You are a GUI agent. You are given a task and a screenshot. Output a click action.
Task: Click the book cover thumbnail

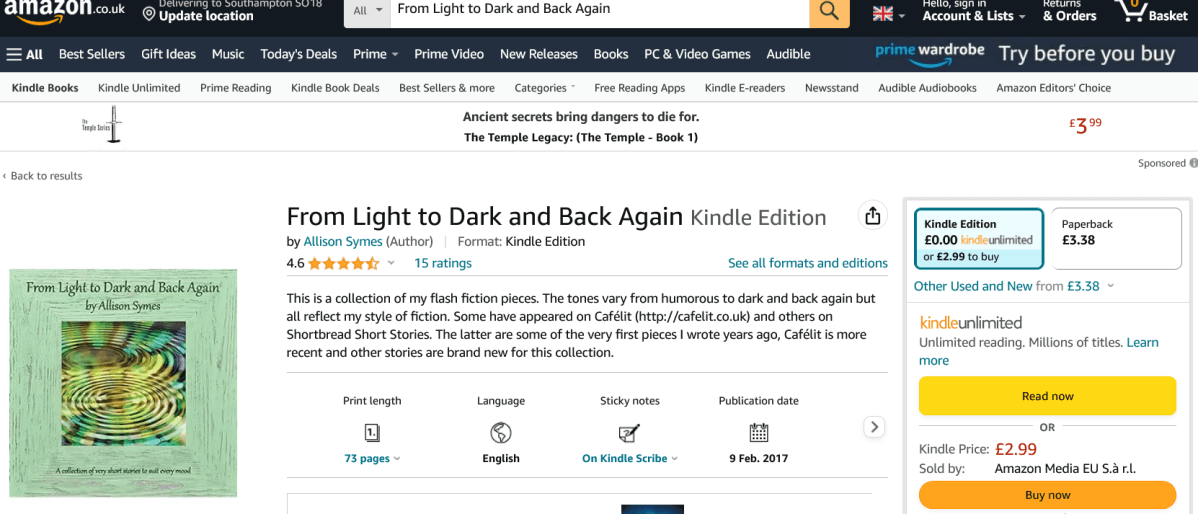(x=123, y=382)
